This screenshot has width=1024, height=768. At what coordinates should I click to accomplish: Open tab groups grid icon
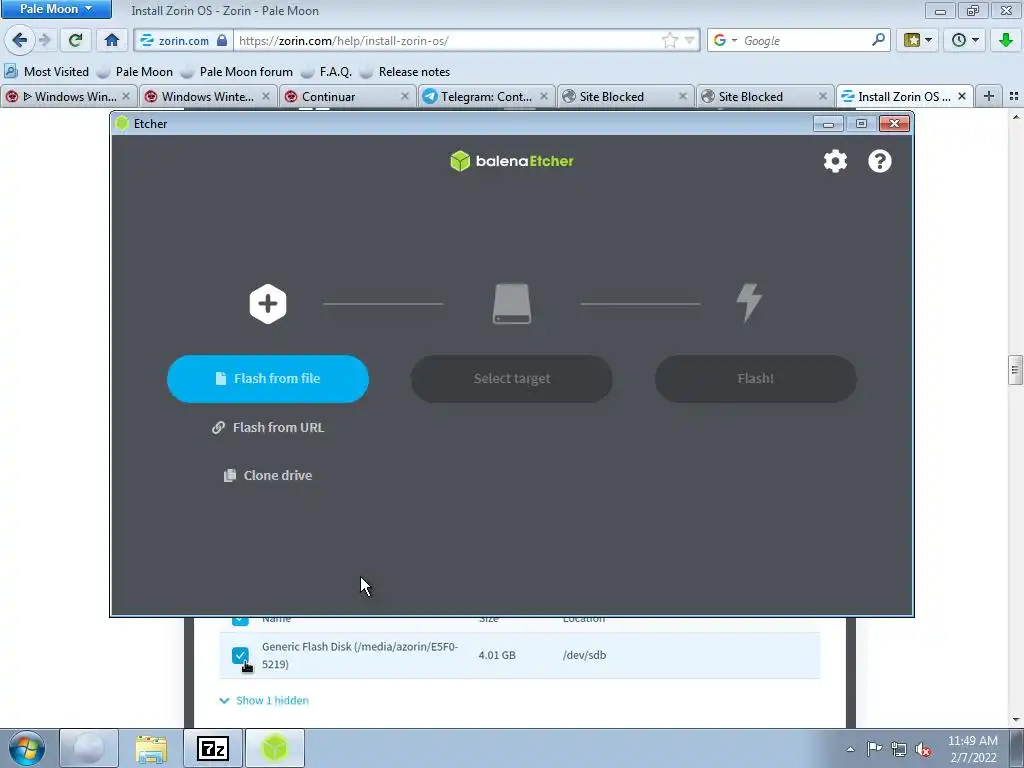1014,97
